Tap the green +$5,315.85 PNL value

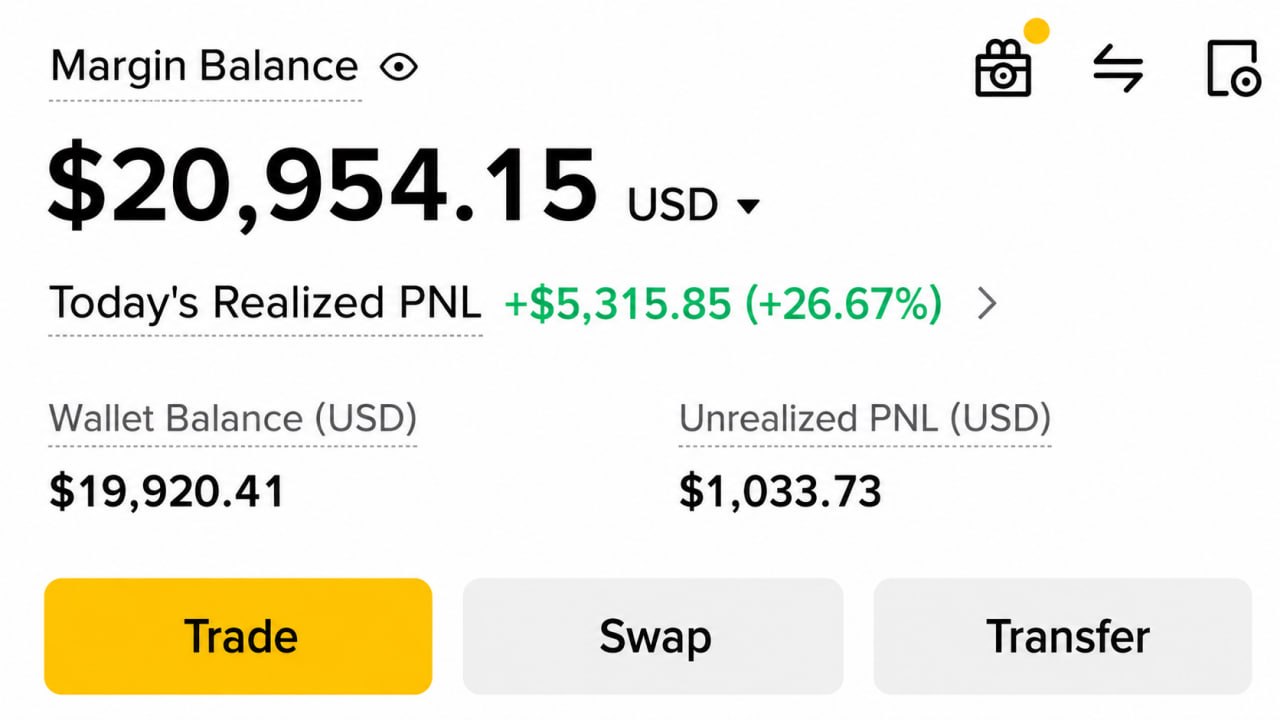[617, 303]
